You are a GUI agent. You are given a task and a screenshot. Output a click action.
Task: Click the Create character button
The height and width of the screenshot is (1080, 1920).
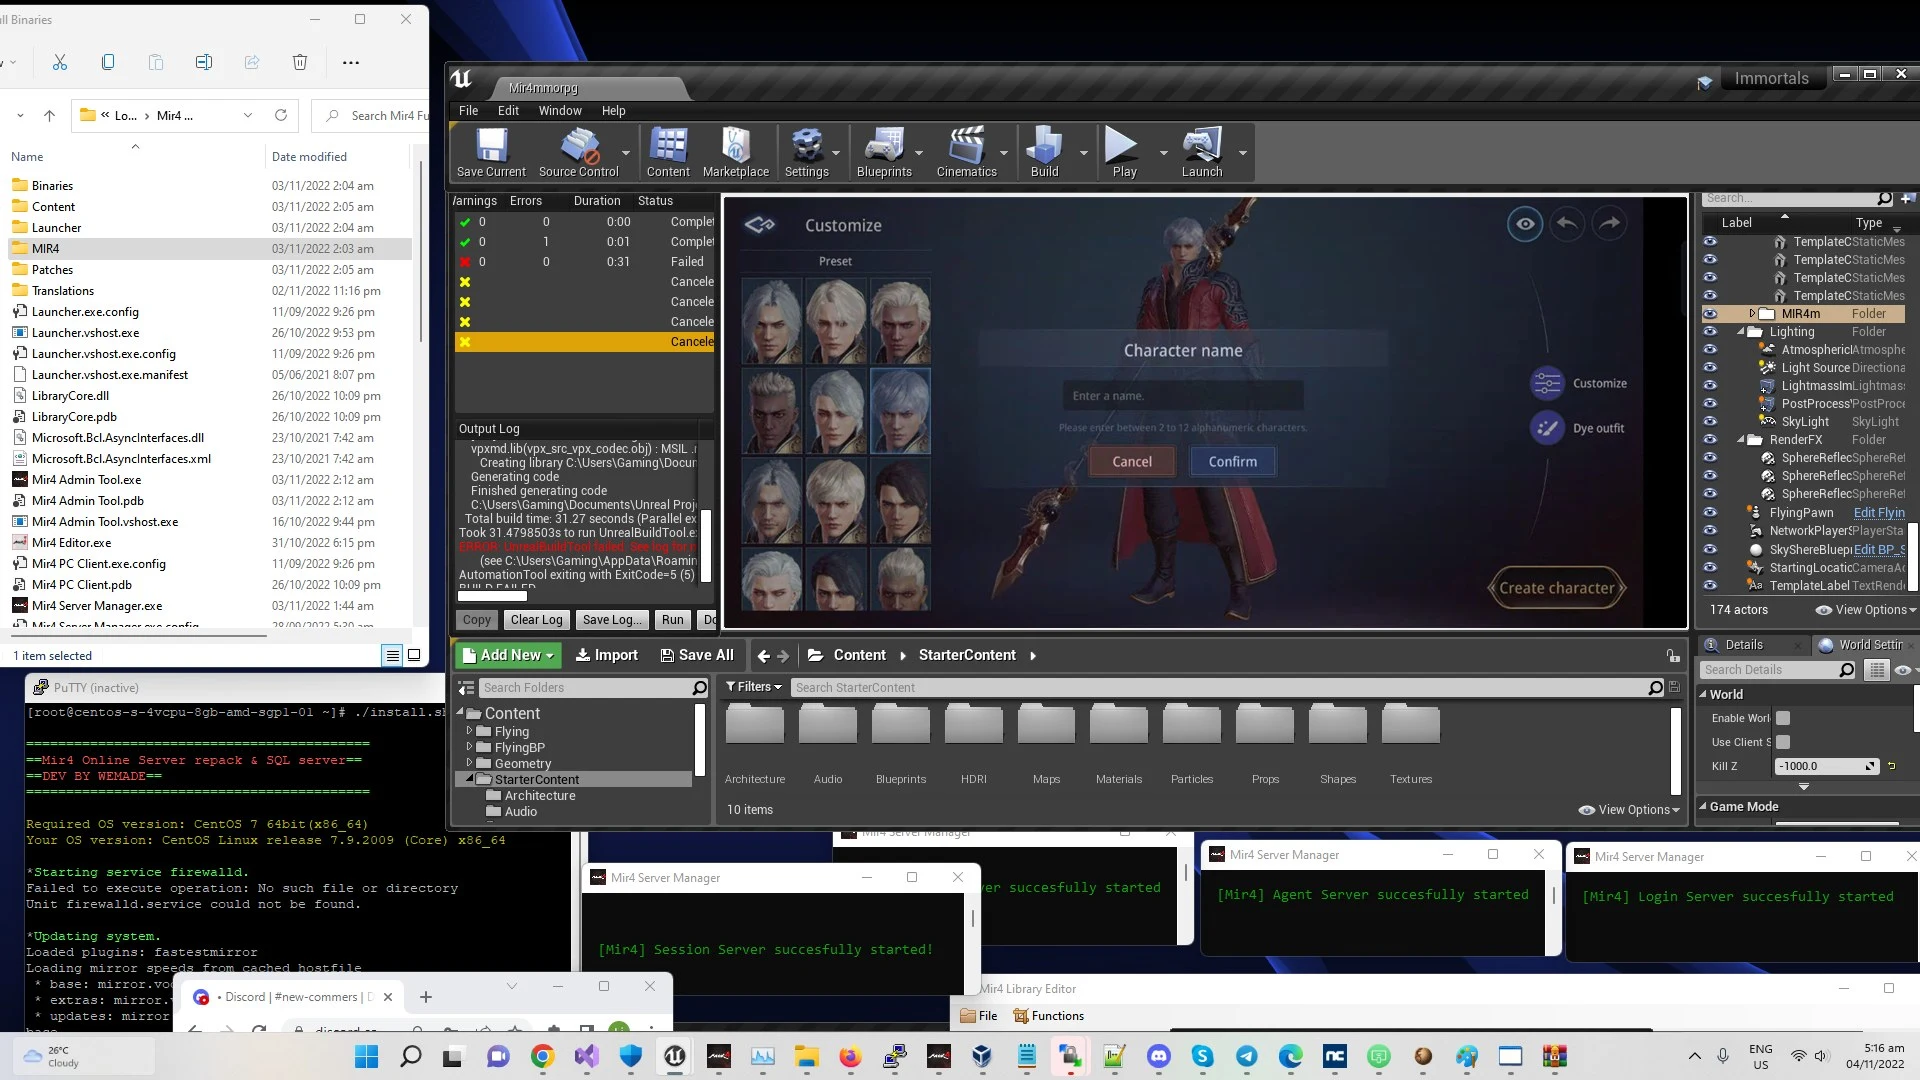(x=1556, y=588)
